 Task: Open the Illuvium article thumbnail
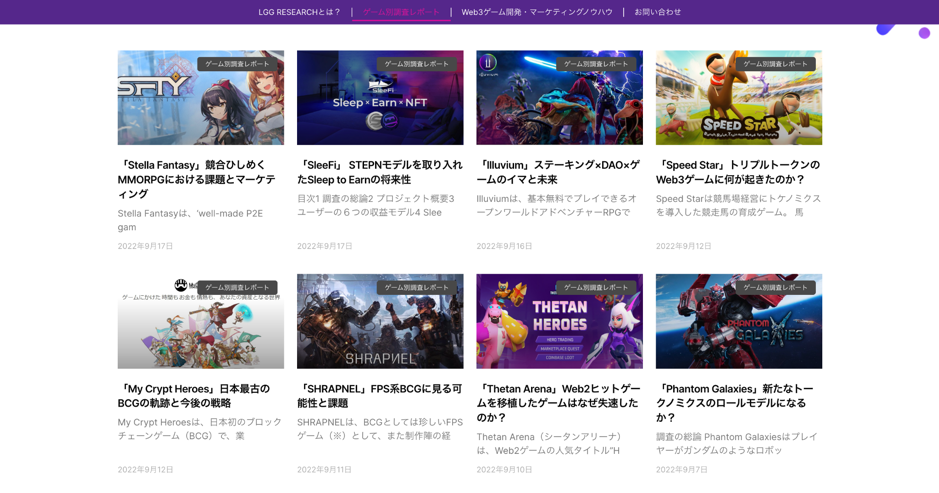pos(559,98)
